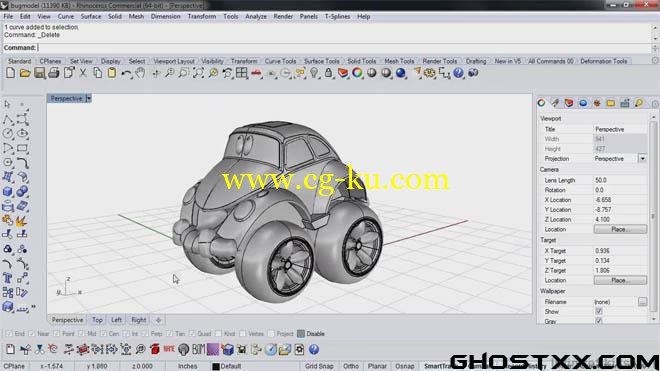Image resolution: width=660 pixels, height=371 pixels.
Task: Open a file with the folder icon
Action: 25,73
